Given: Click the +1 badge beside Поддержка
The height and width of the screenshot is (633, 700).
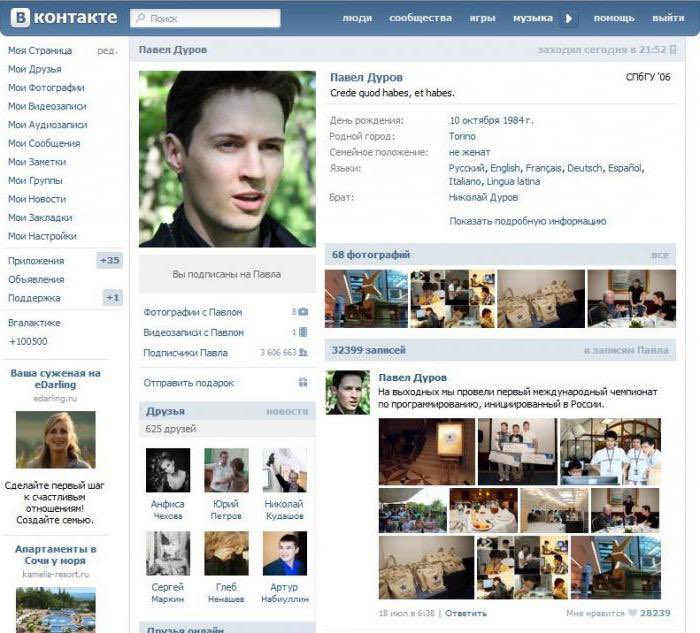Looking at the screenshot, I should (113, 298).
